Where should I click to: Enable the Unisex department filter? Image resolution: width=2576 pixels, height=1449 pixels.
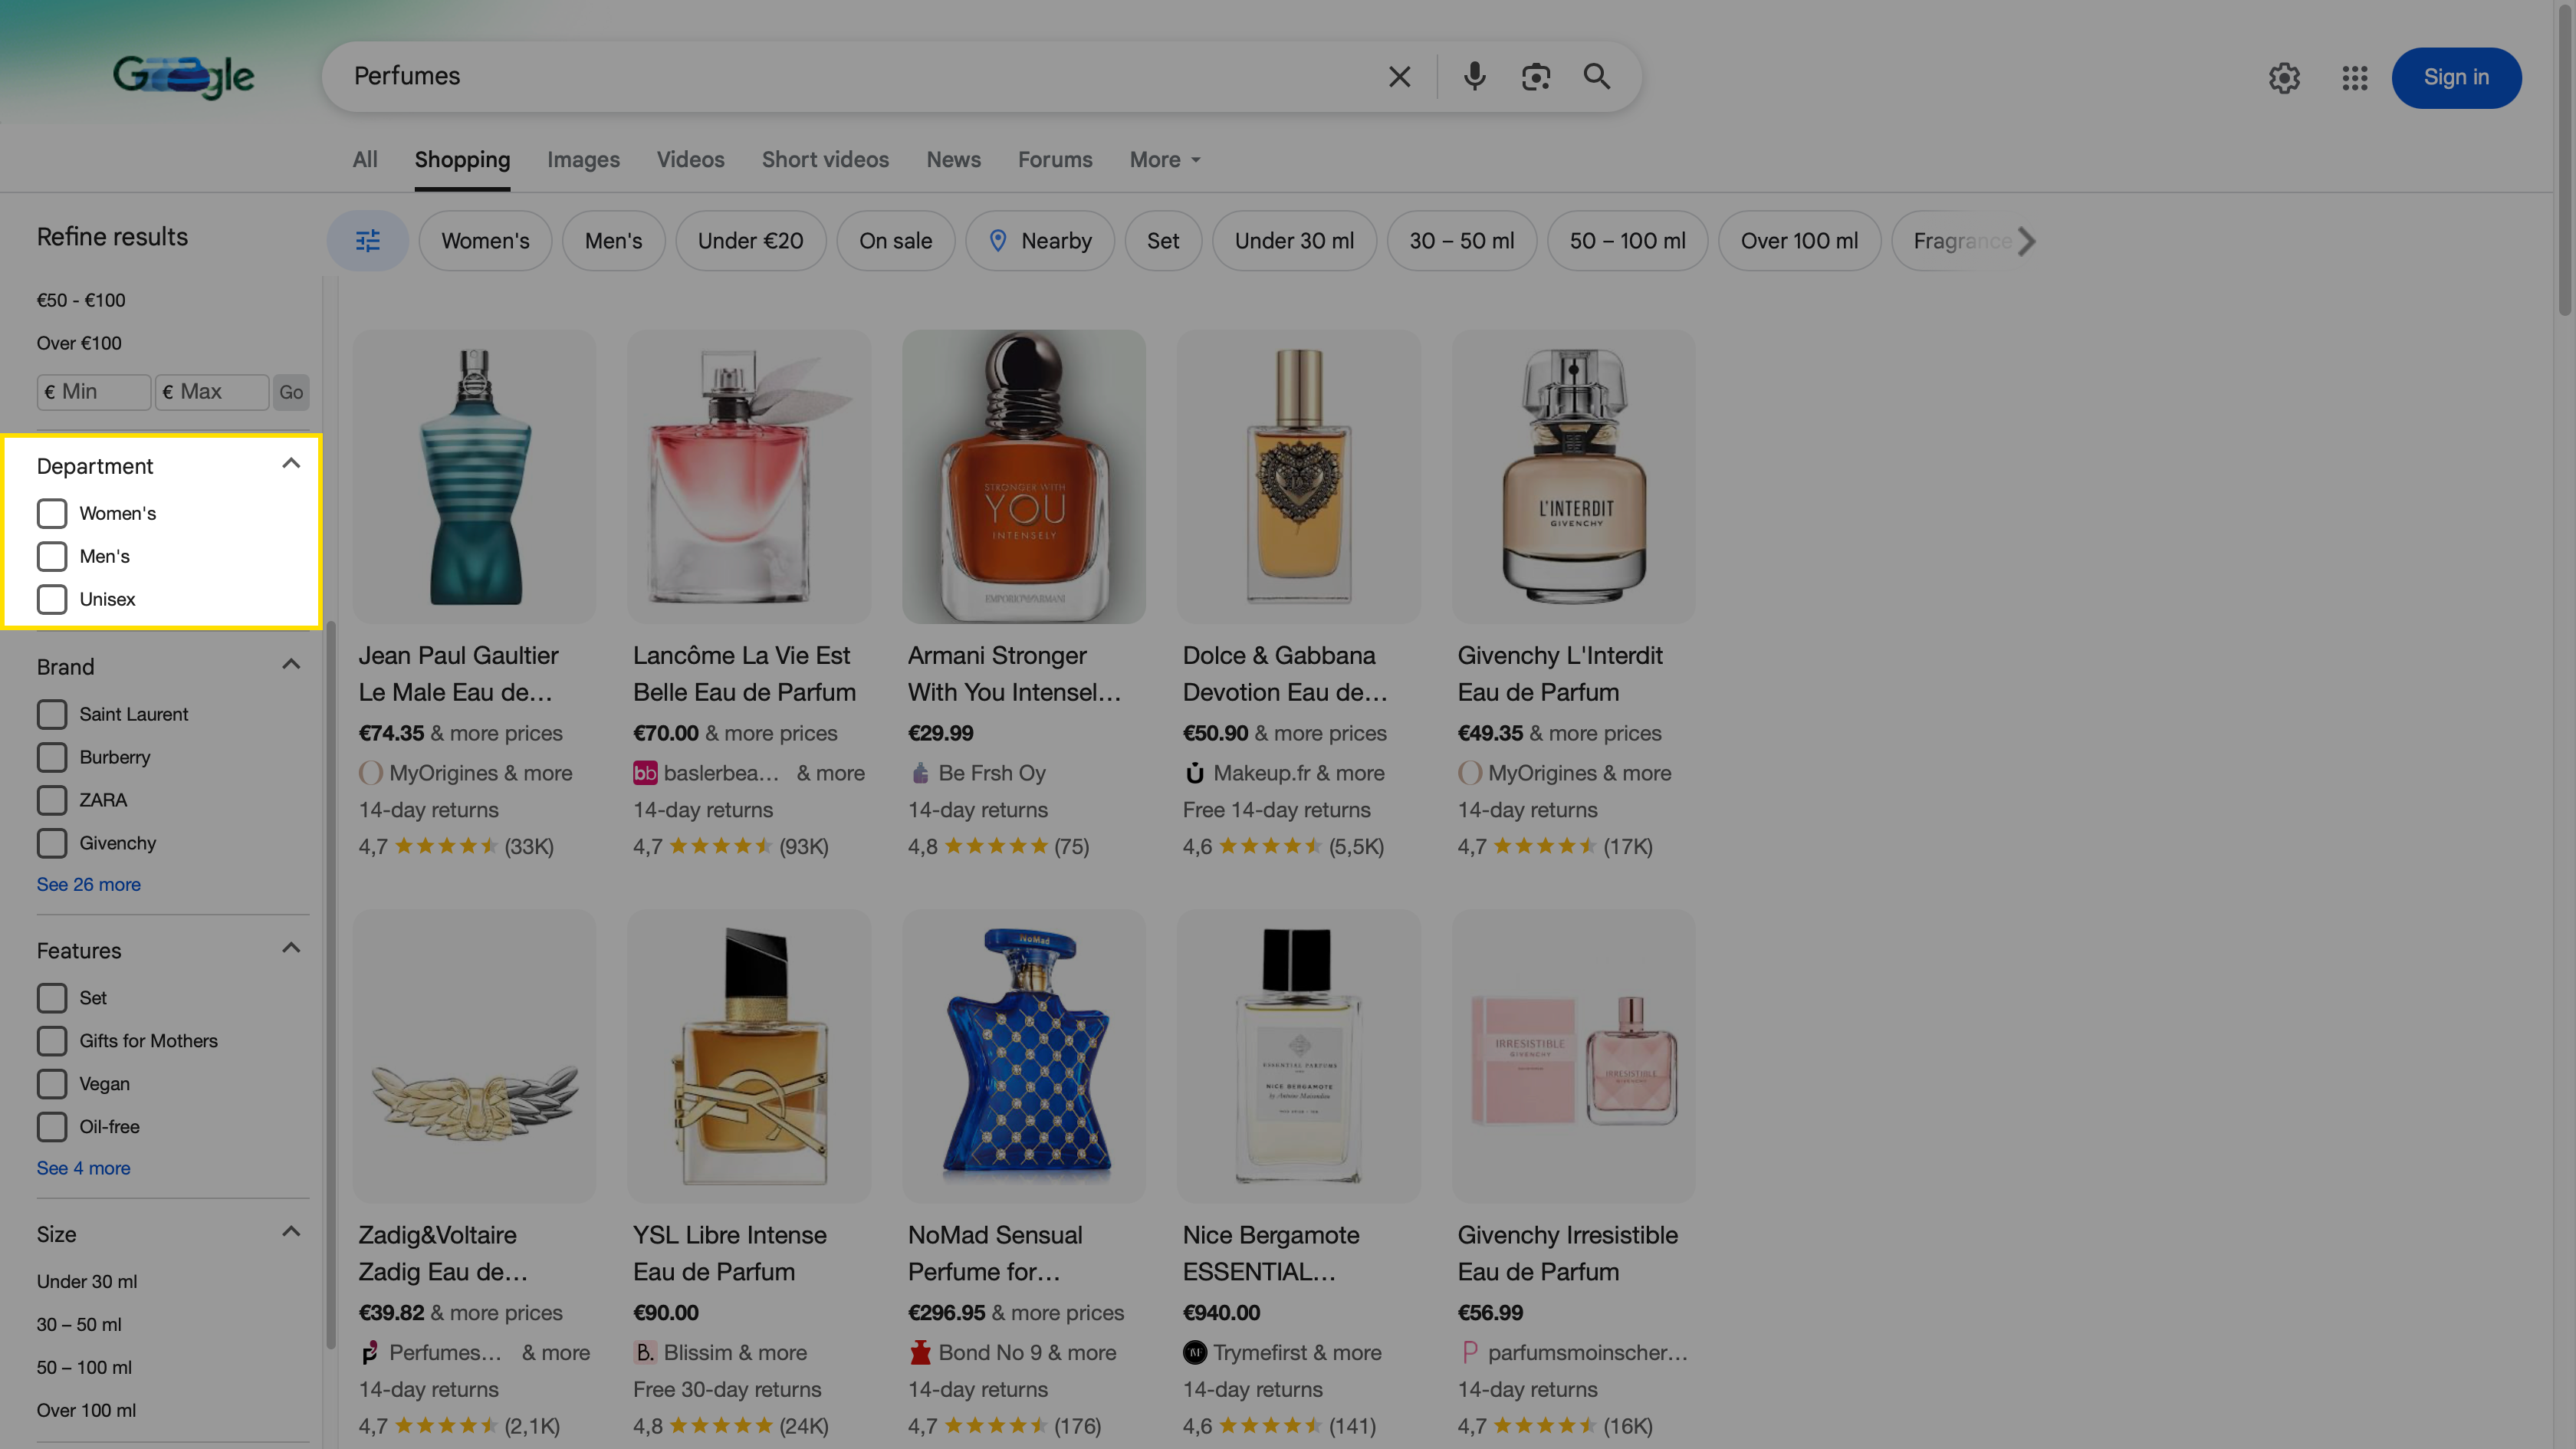tap(52, 599)
